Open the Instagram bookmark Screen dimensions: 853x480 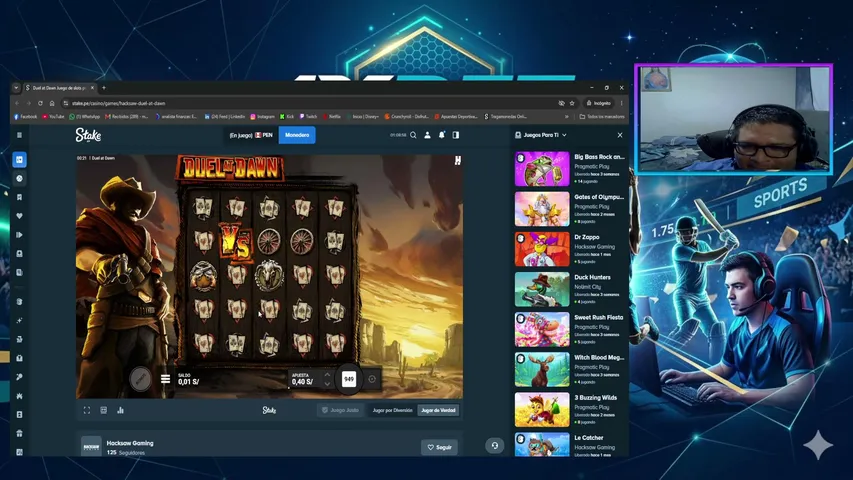(x=263, y=116)
